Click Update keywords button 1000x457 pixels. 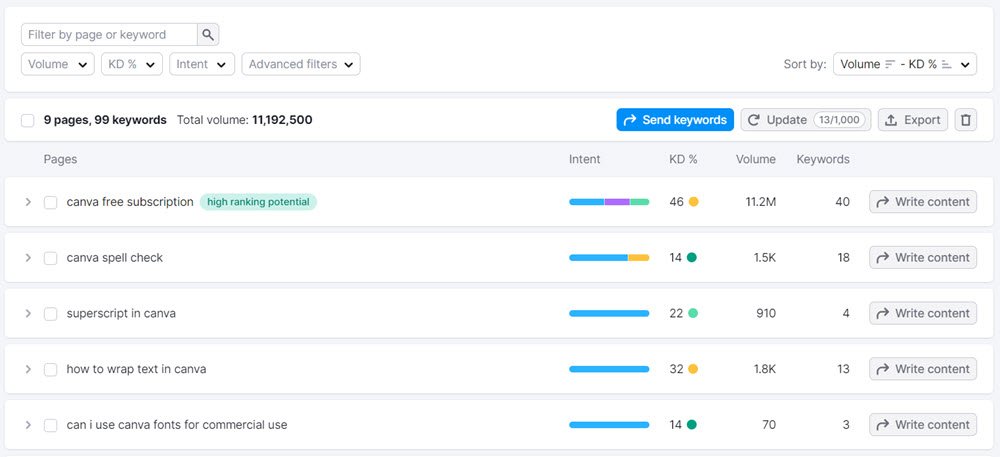805,120
